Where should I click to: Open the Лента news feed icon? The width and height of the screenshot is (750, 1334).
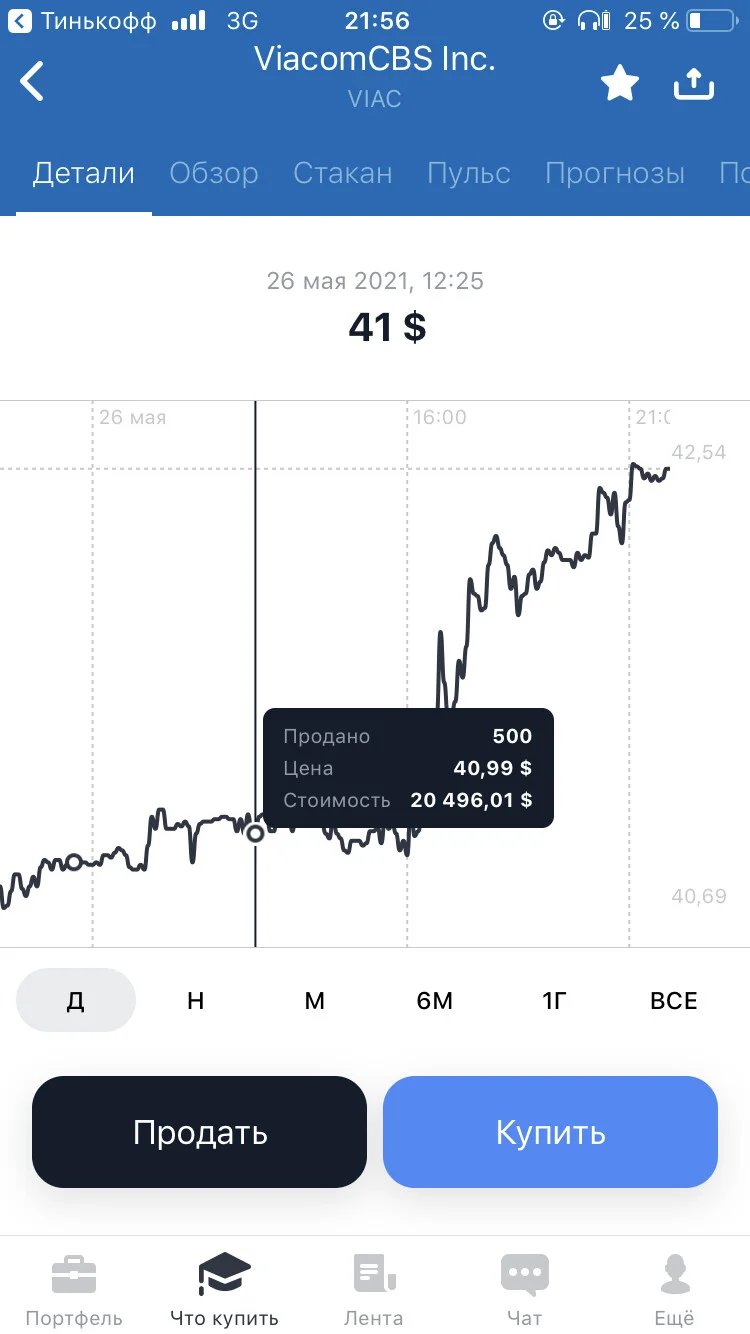[374, 1275]
